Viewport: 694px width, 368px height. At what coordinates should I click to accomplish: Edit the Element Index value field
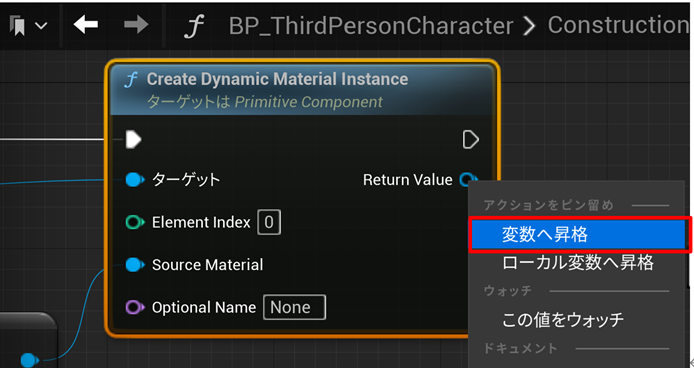pyautogui.click(x=269, y=222)
